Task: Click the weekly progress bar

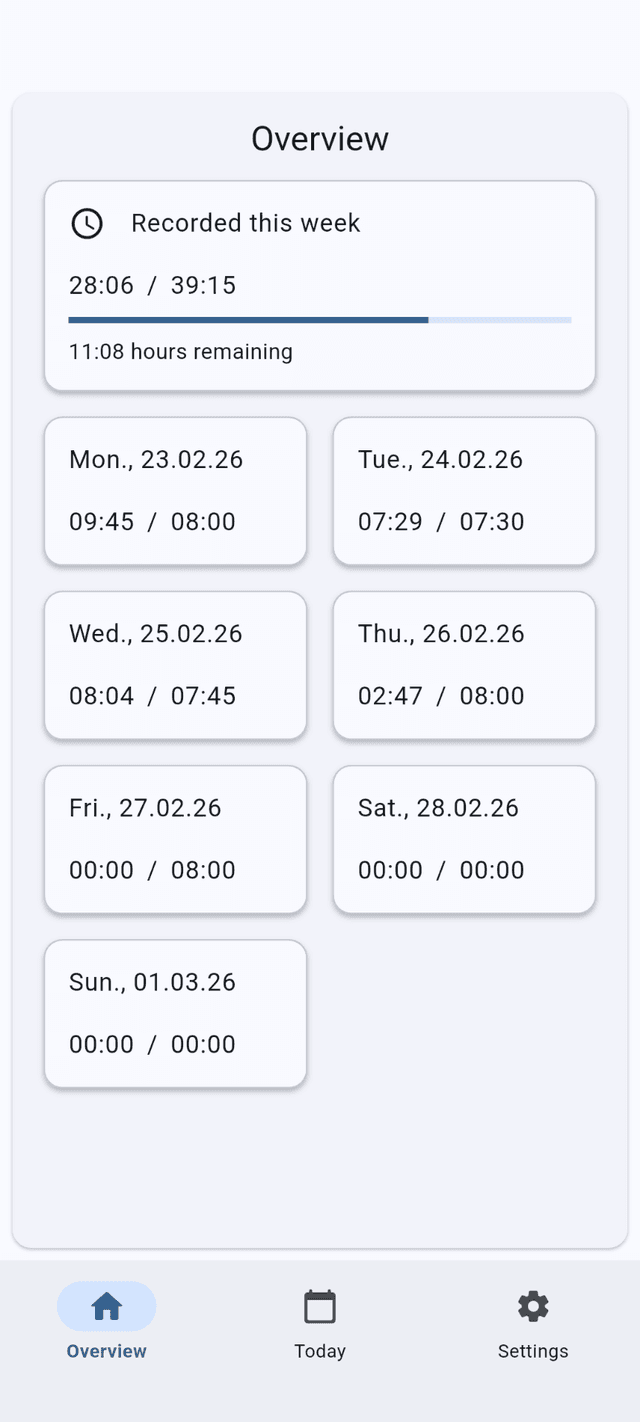Action: pos(319,319)
